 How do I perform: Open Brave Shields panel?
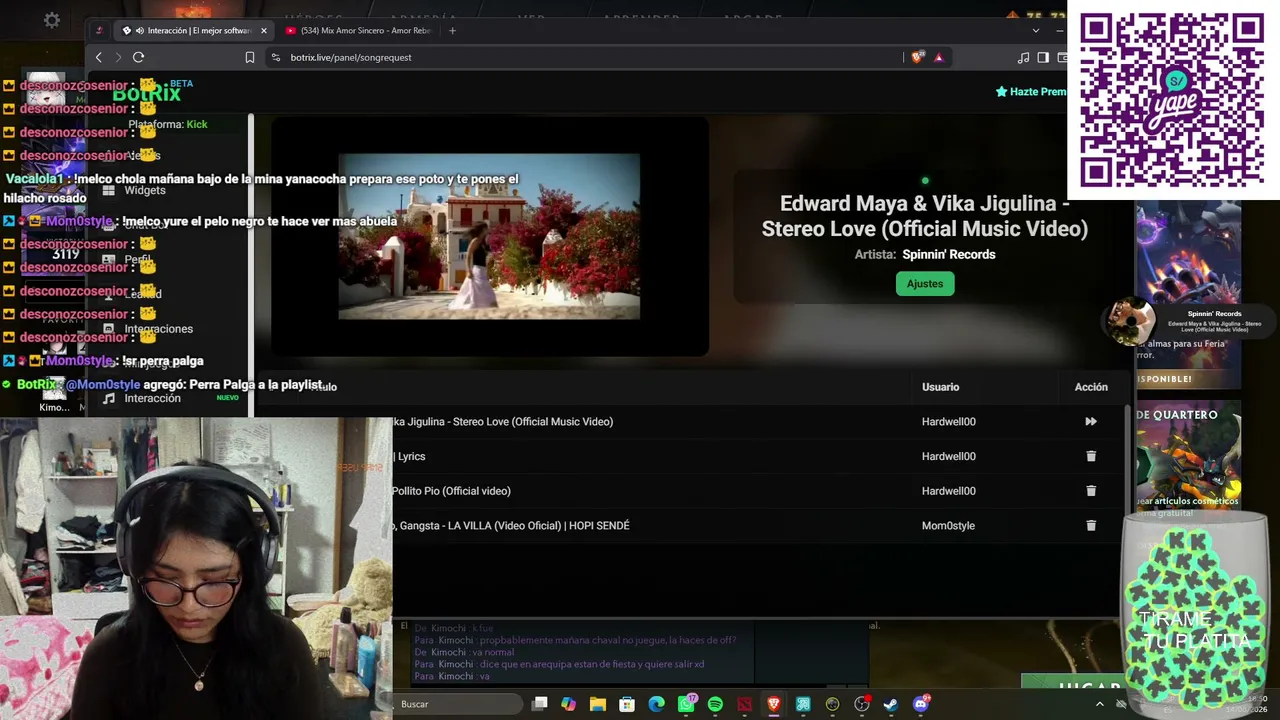click(x=917, y=57)
